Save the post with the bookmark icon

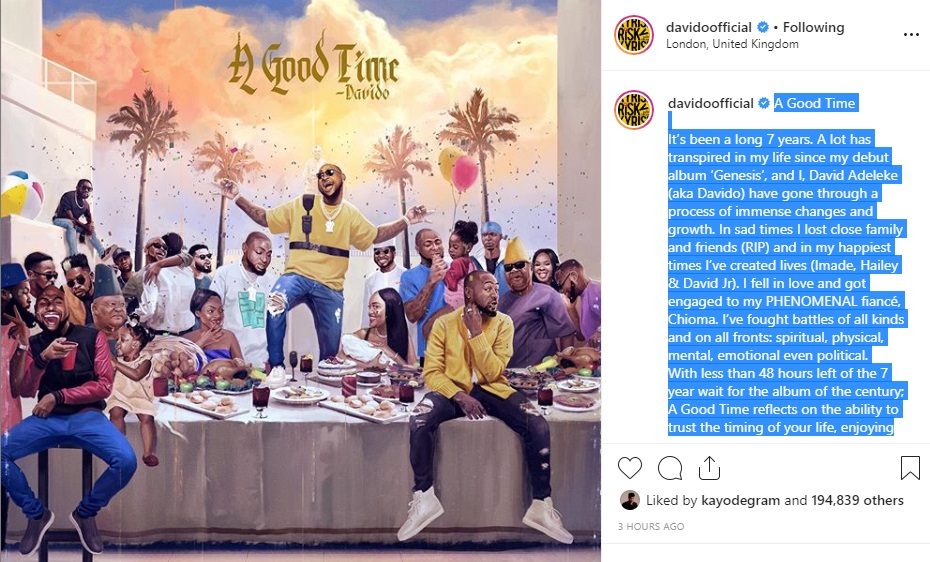pyautogui.click(x=910, y=468)
